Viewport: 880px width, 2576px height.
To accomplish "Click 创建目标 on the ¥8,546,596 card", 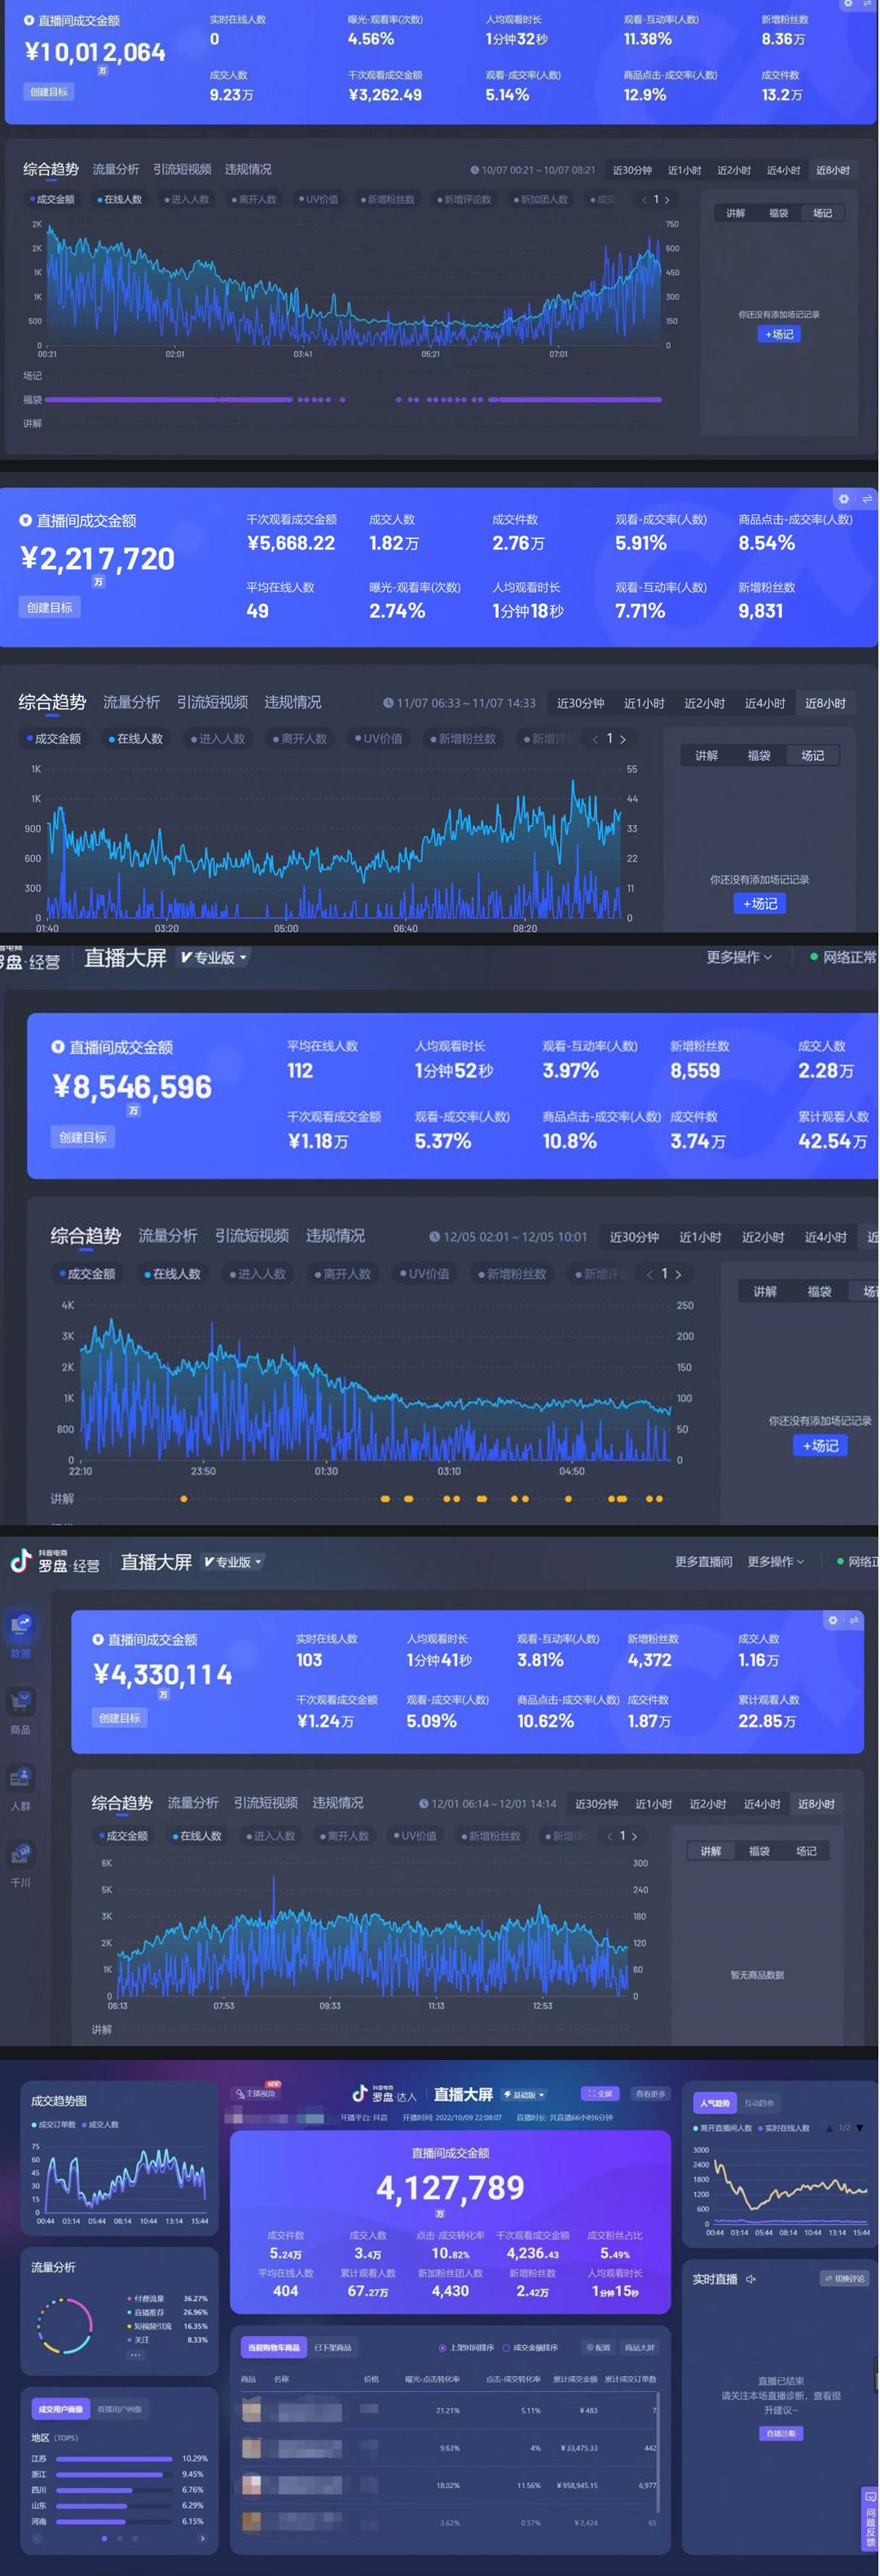I will point(83,1137).
